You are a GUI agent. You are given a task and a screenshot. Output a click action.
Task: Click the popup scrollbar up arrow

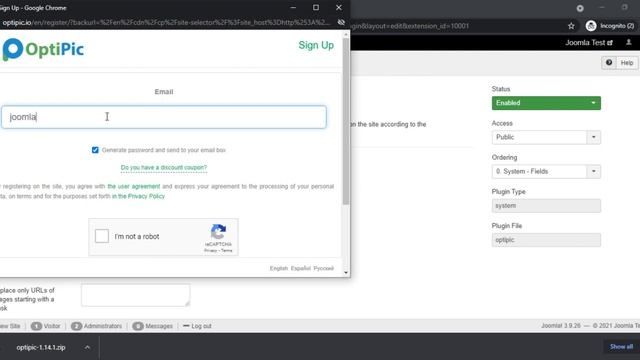(x=346, y=35)
